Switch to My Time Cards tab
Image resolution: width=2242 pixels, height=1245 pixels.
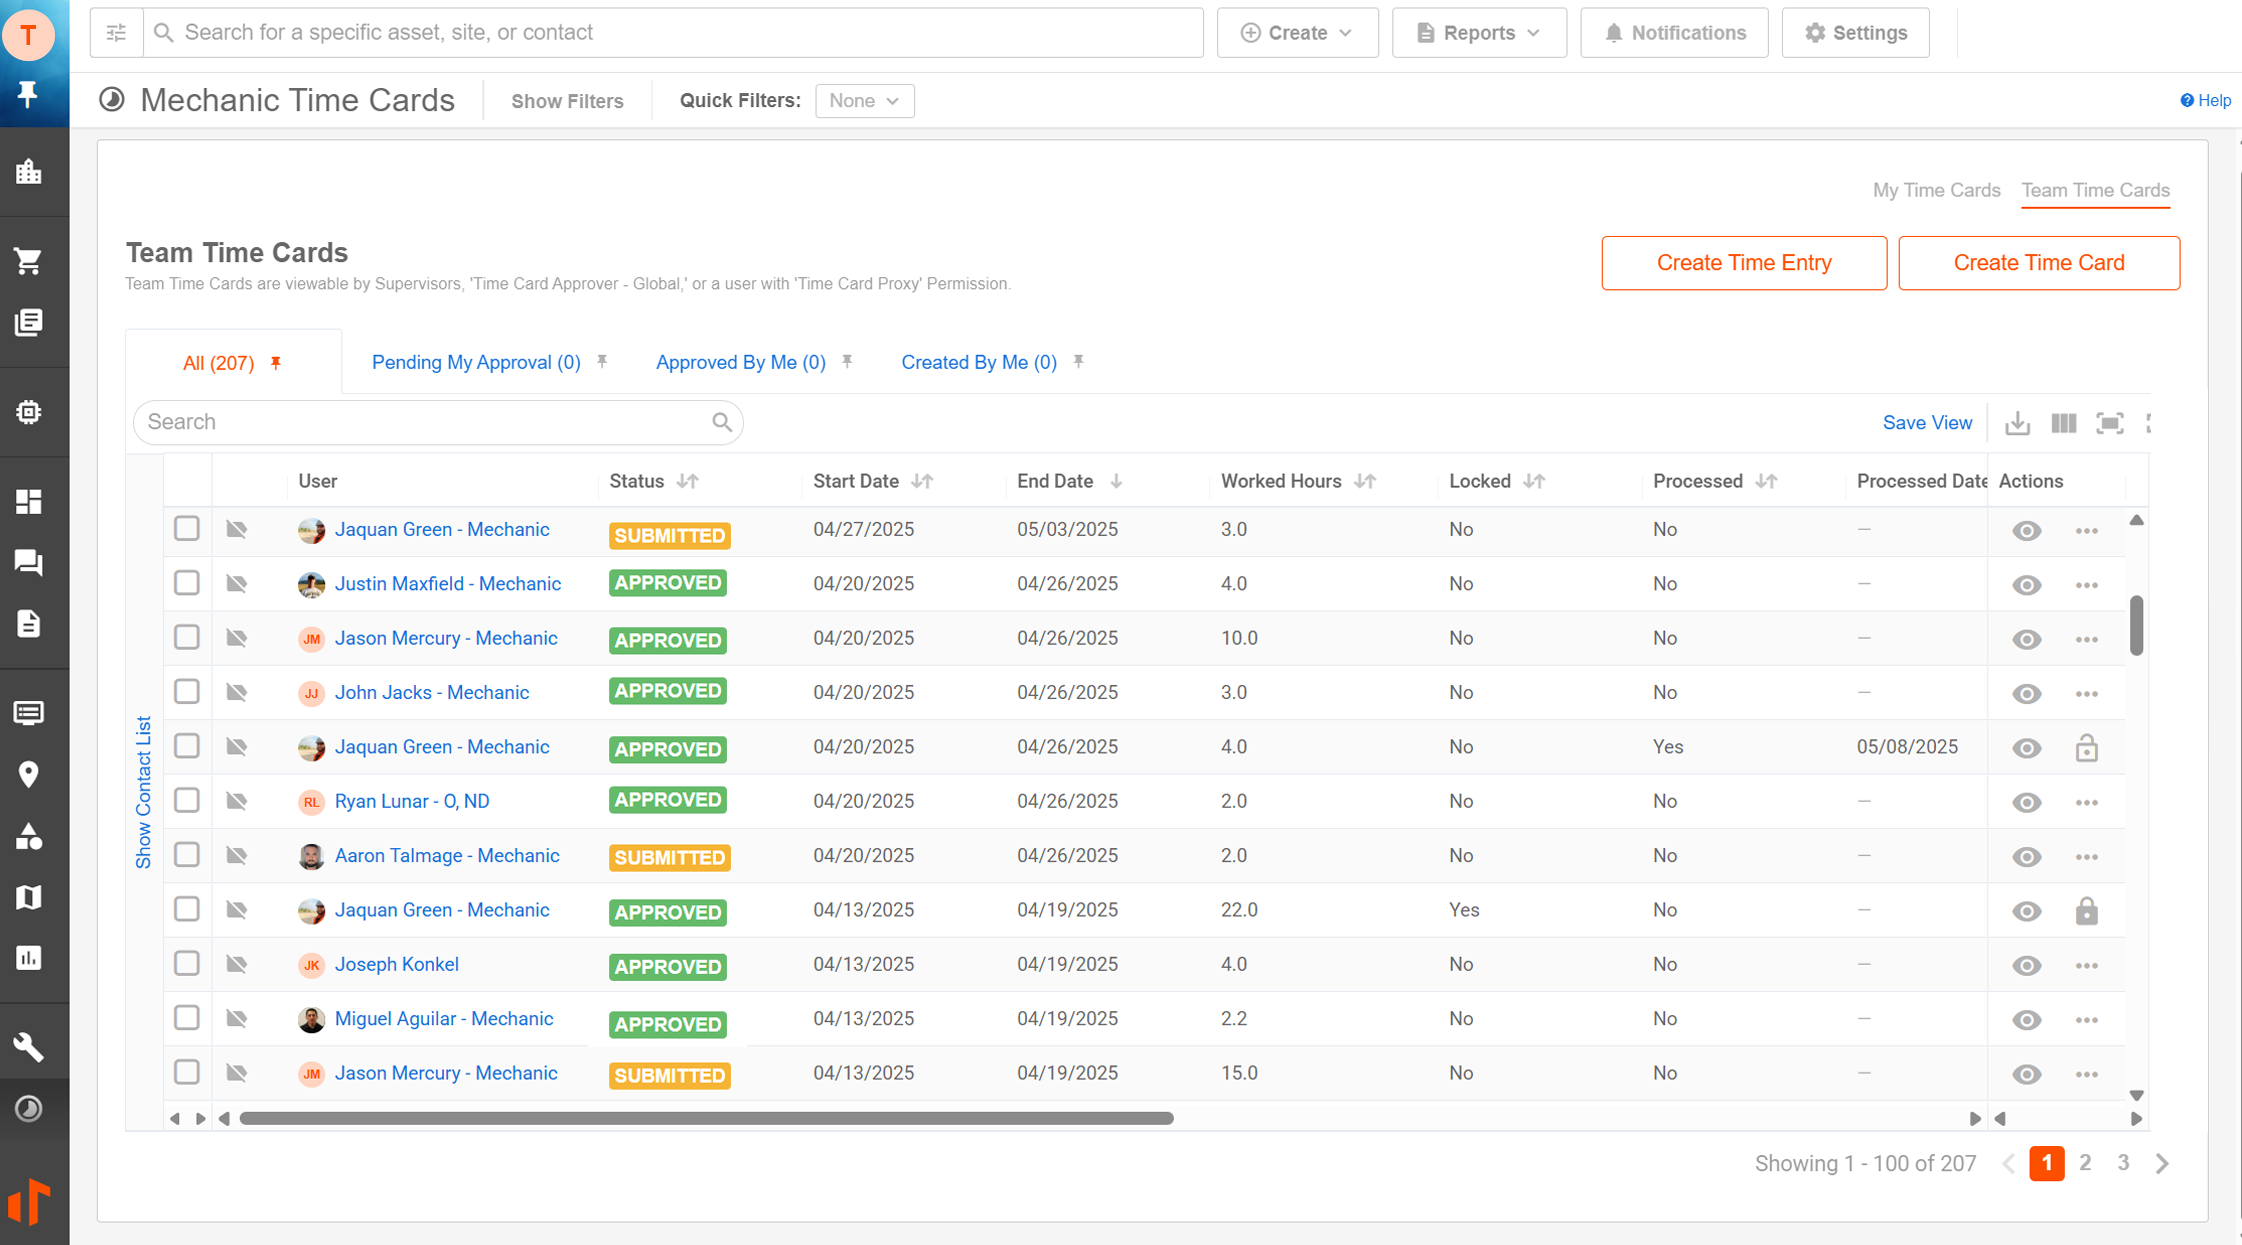pos(1936,190)
